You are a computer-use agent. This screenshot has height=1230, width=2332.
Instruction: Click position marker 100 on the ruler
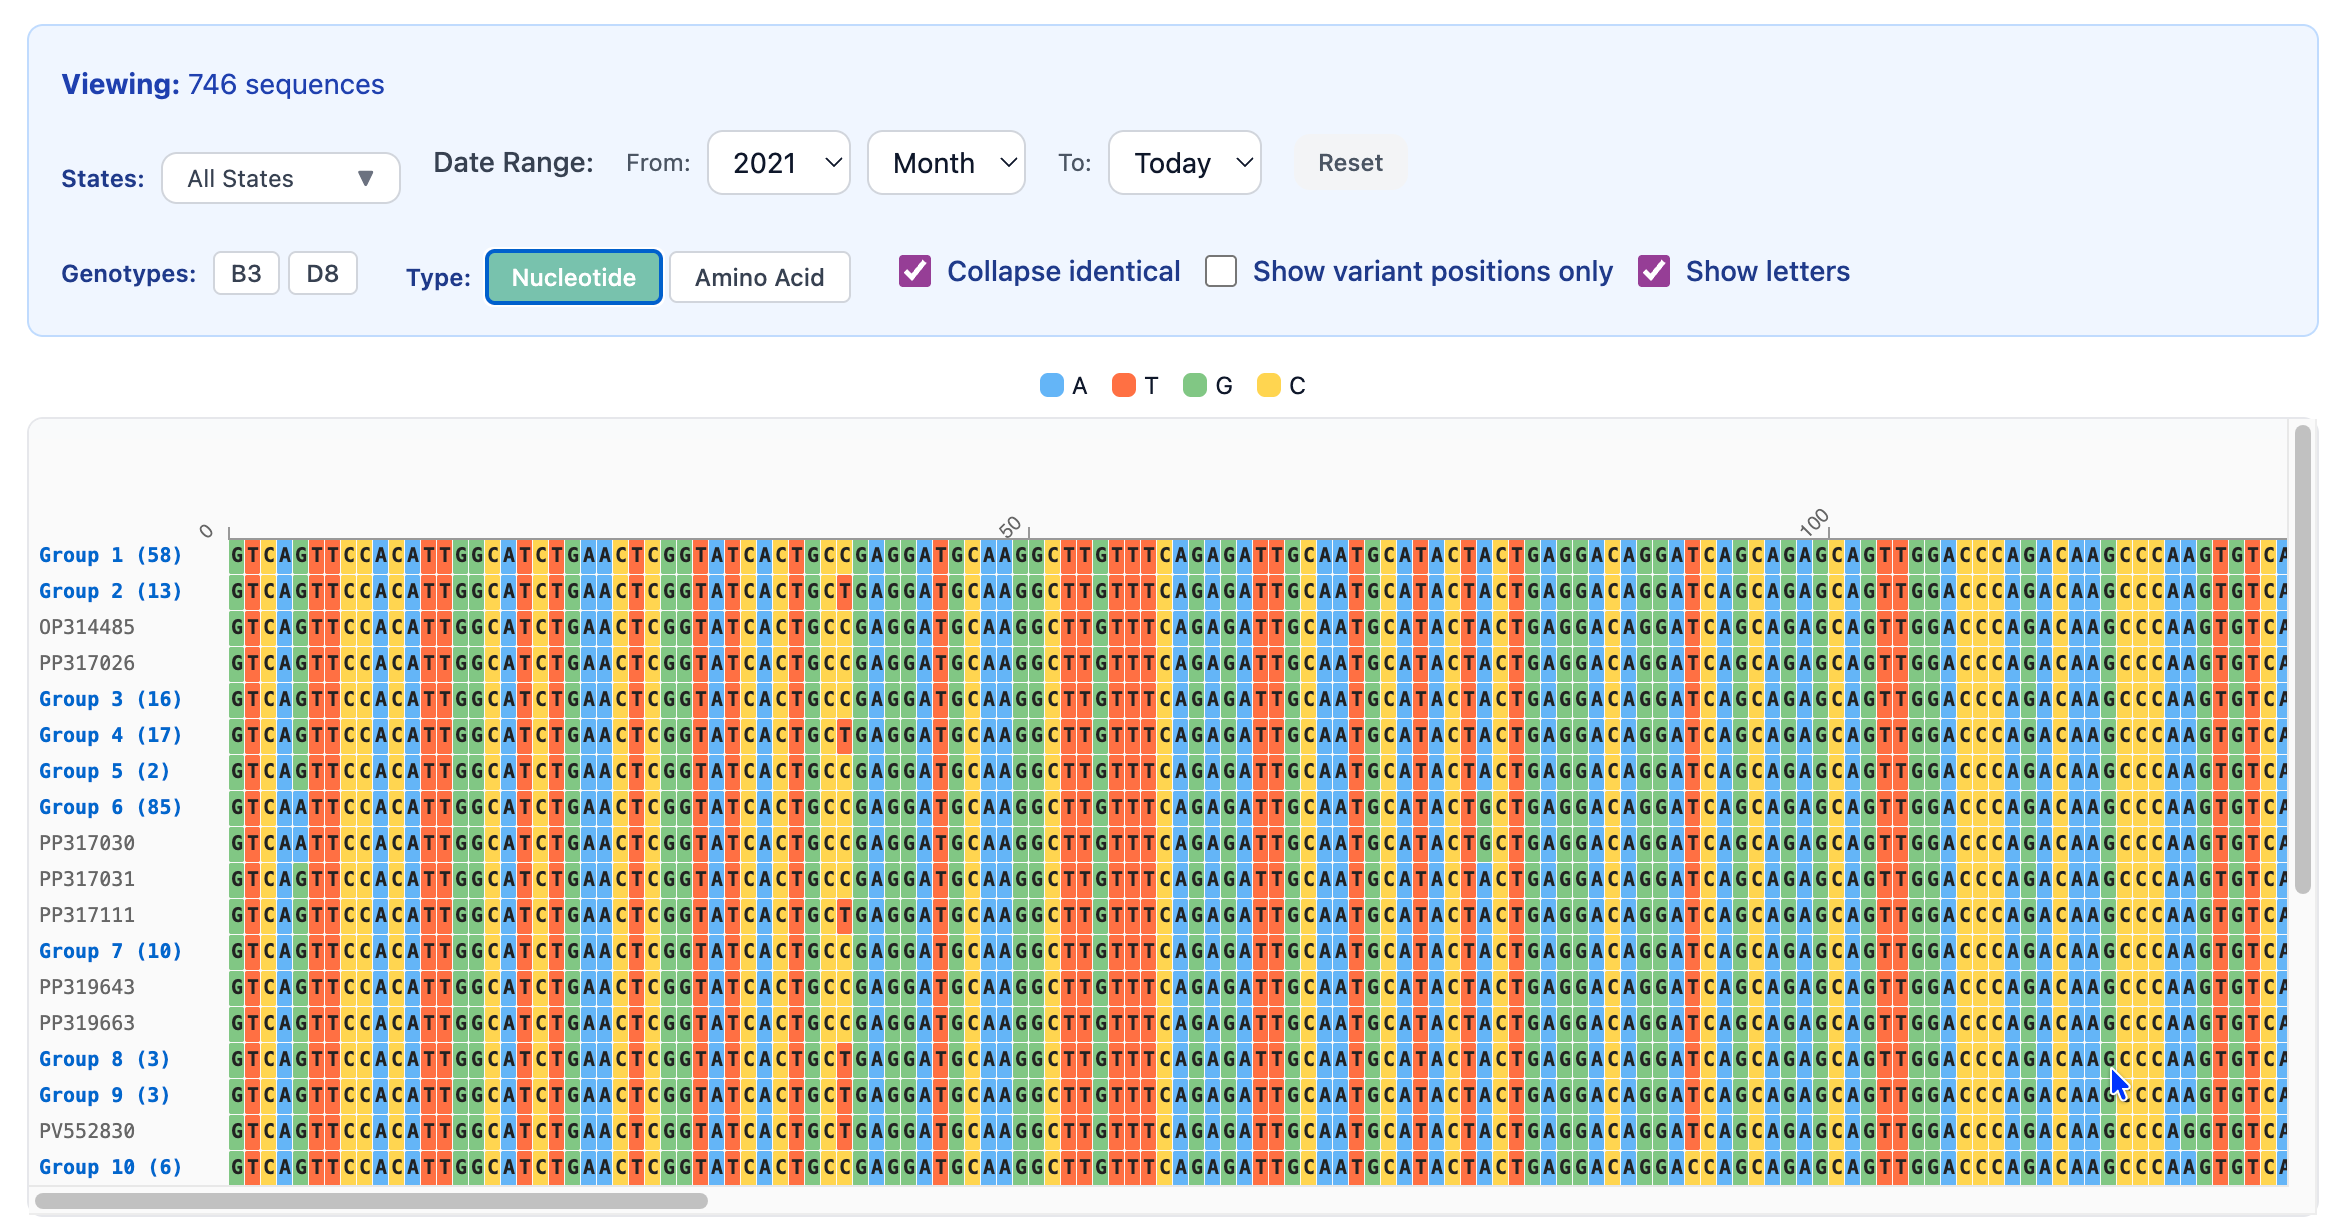coord(1813,521)
